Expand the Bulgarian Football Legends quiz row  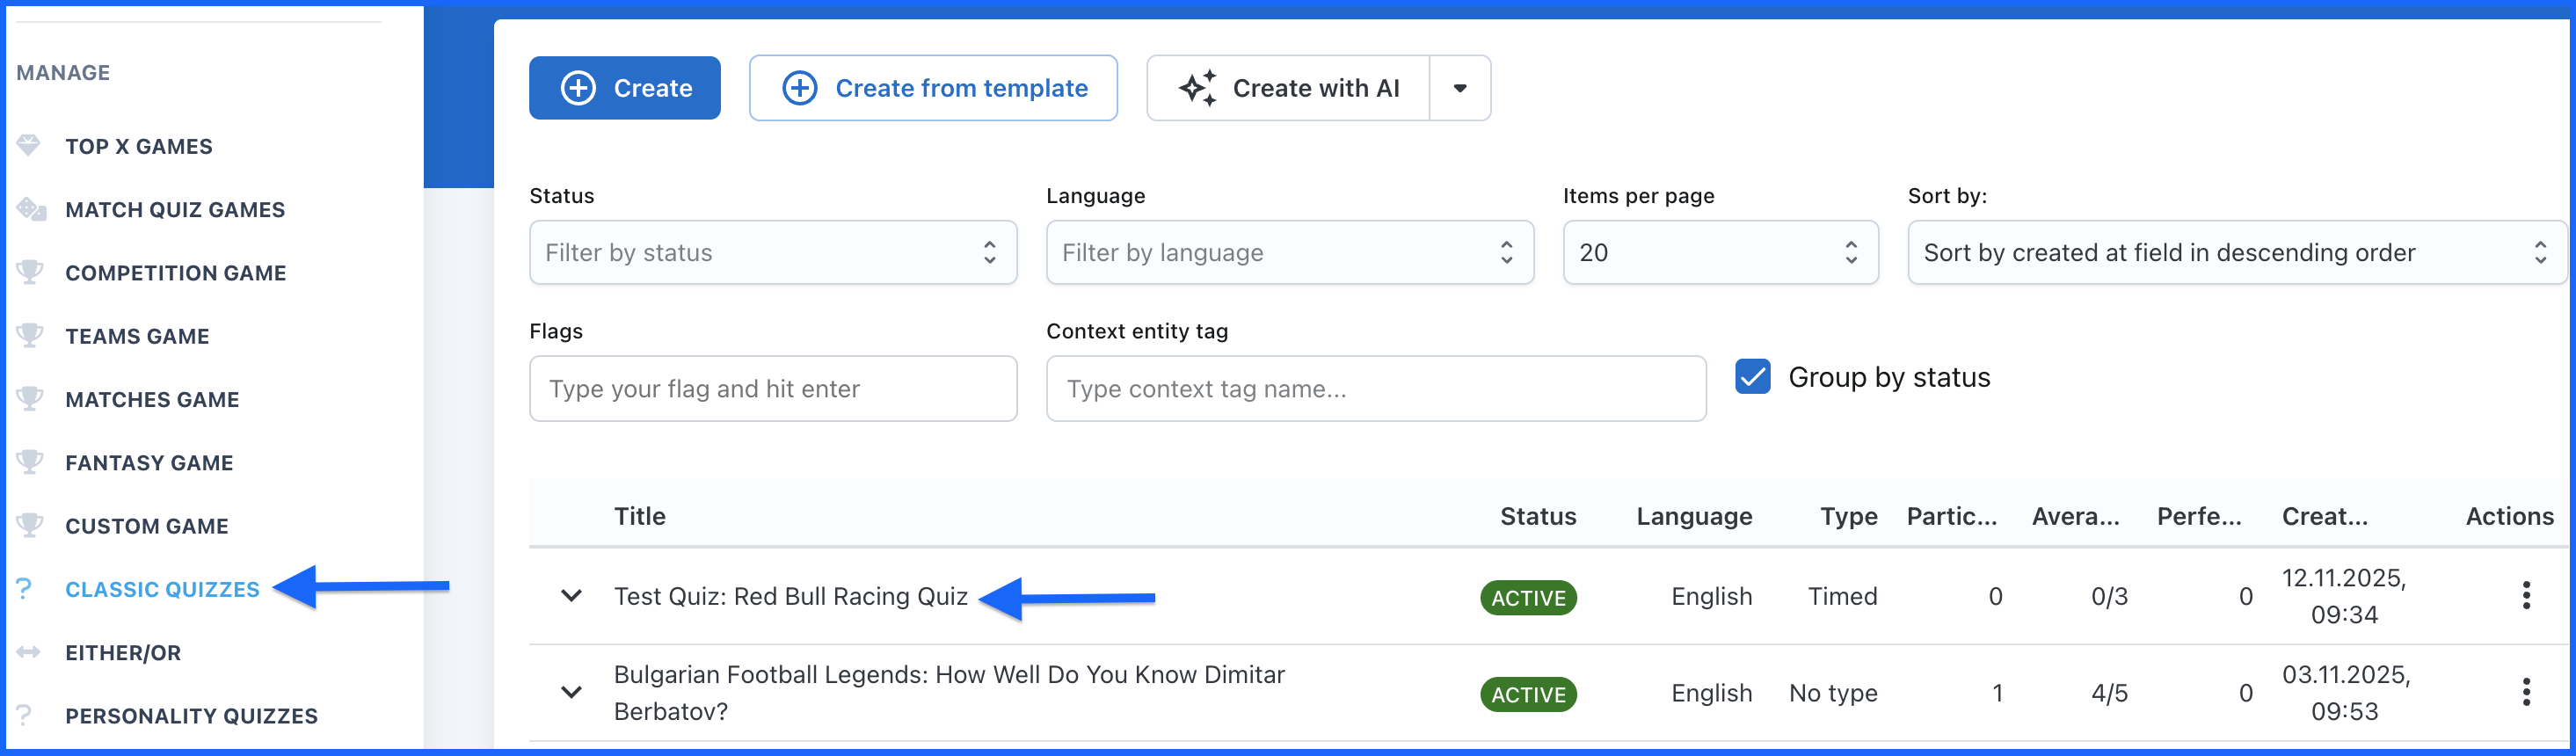click(x=571, y=692)
